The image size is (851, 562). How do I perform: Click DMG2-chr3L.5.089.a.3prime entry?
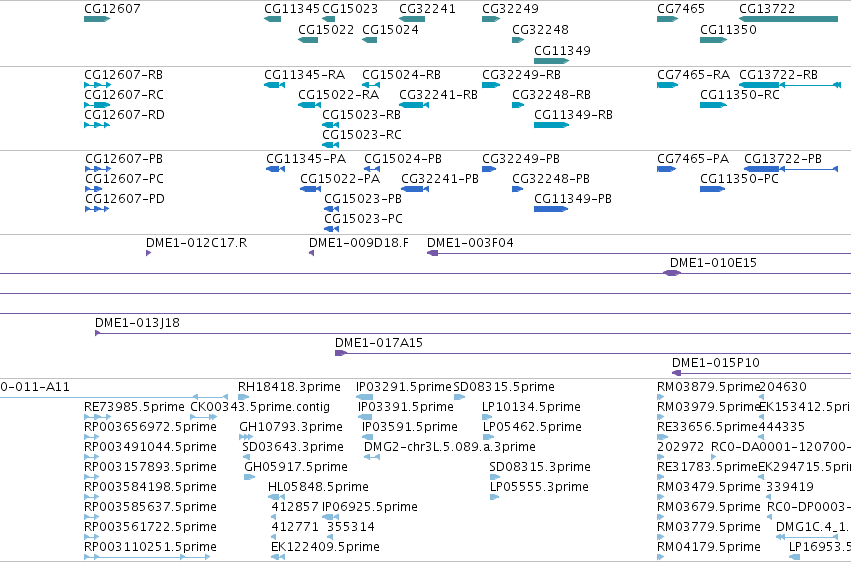[450, 447]
